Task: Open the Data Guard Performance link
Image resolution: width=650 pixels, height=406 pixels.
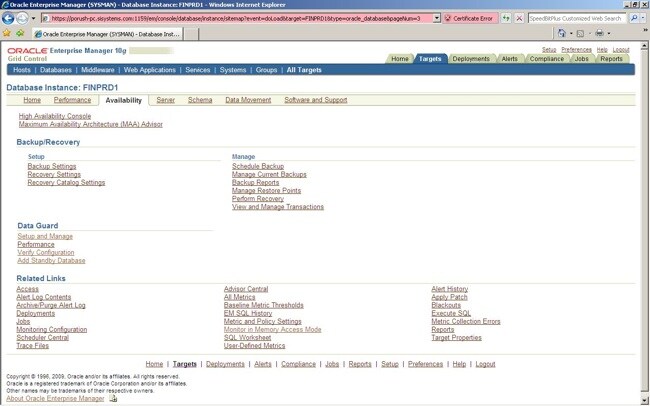Action: (36, 244)
